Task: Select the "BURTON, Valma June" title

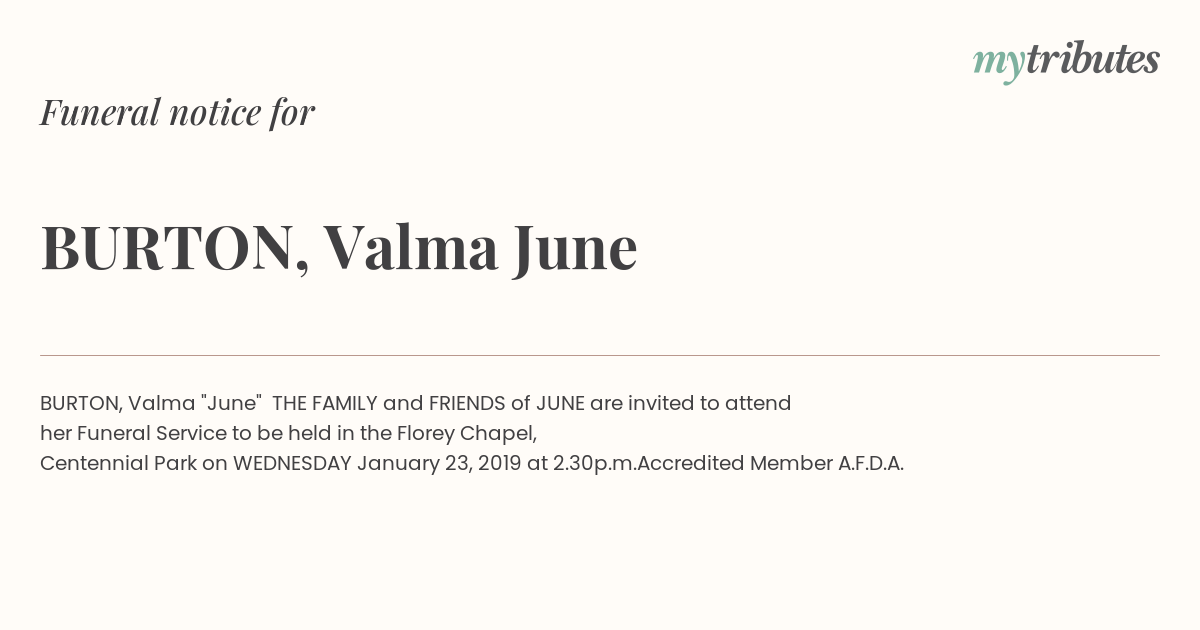Action: click(338, 248)
